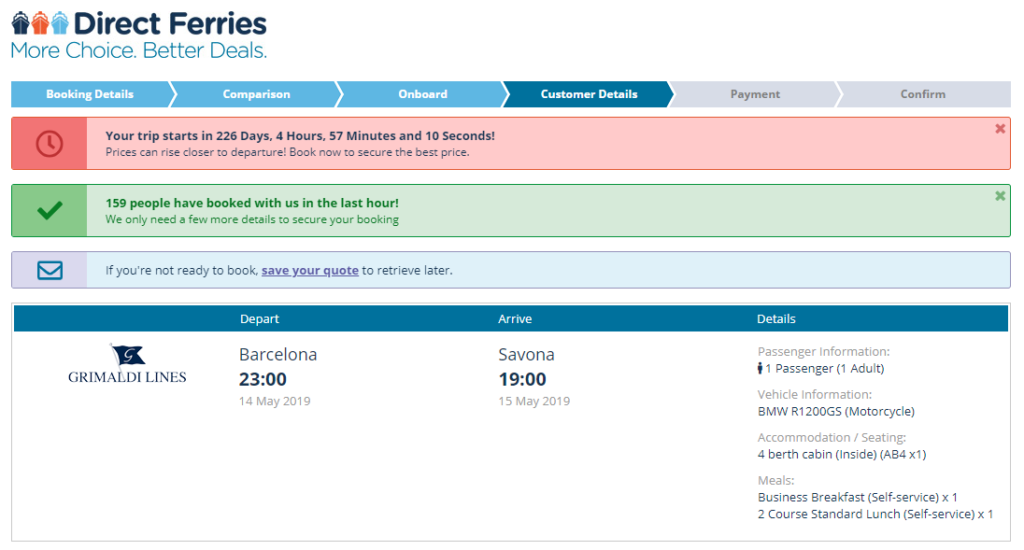The image size is (1024, 550).
Task: Click the 23:00 departure time
Action: [x=263, y=380]
